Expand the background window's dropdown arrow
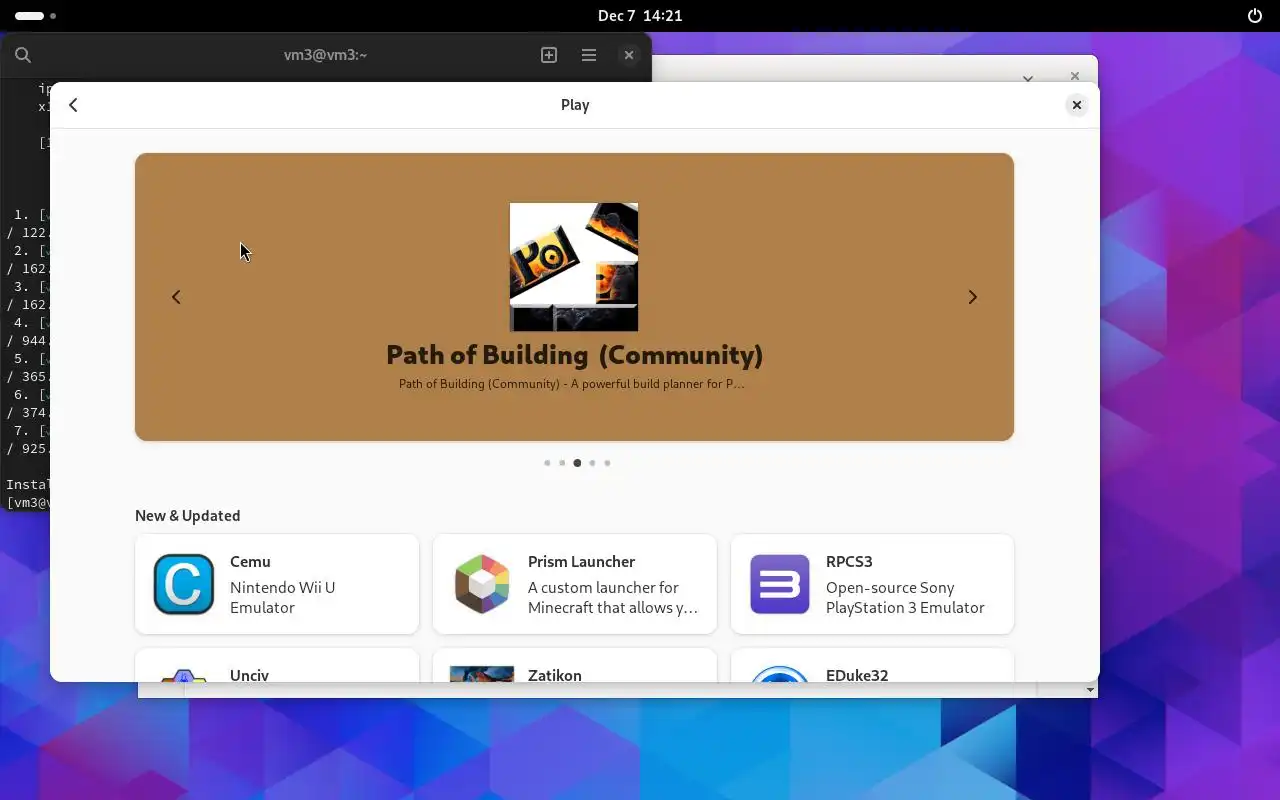The width and height of the screenshot is (1280, 800). point(1027,77)
